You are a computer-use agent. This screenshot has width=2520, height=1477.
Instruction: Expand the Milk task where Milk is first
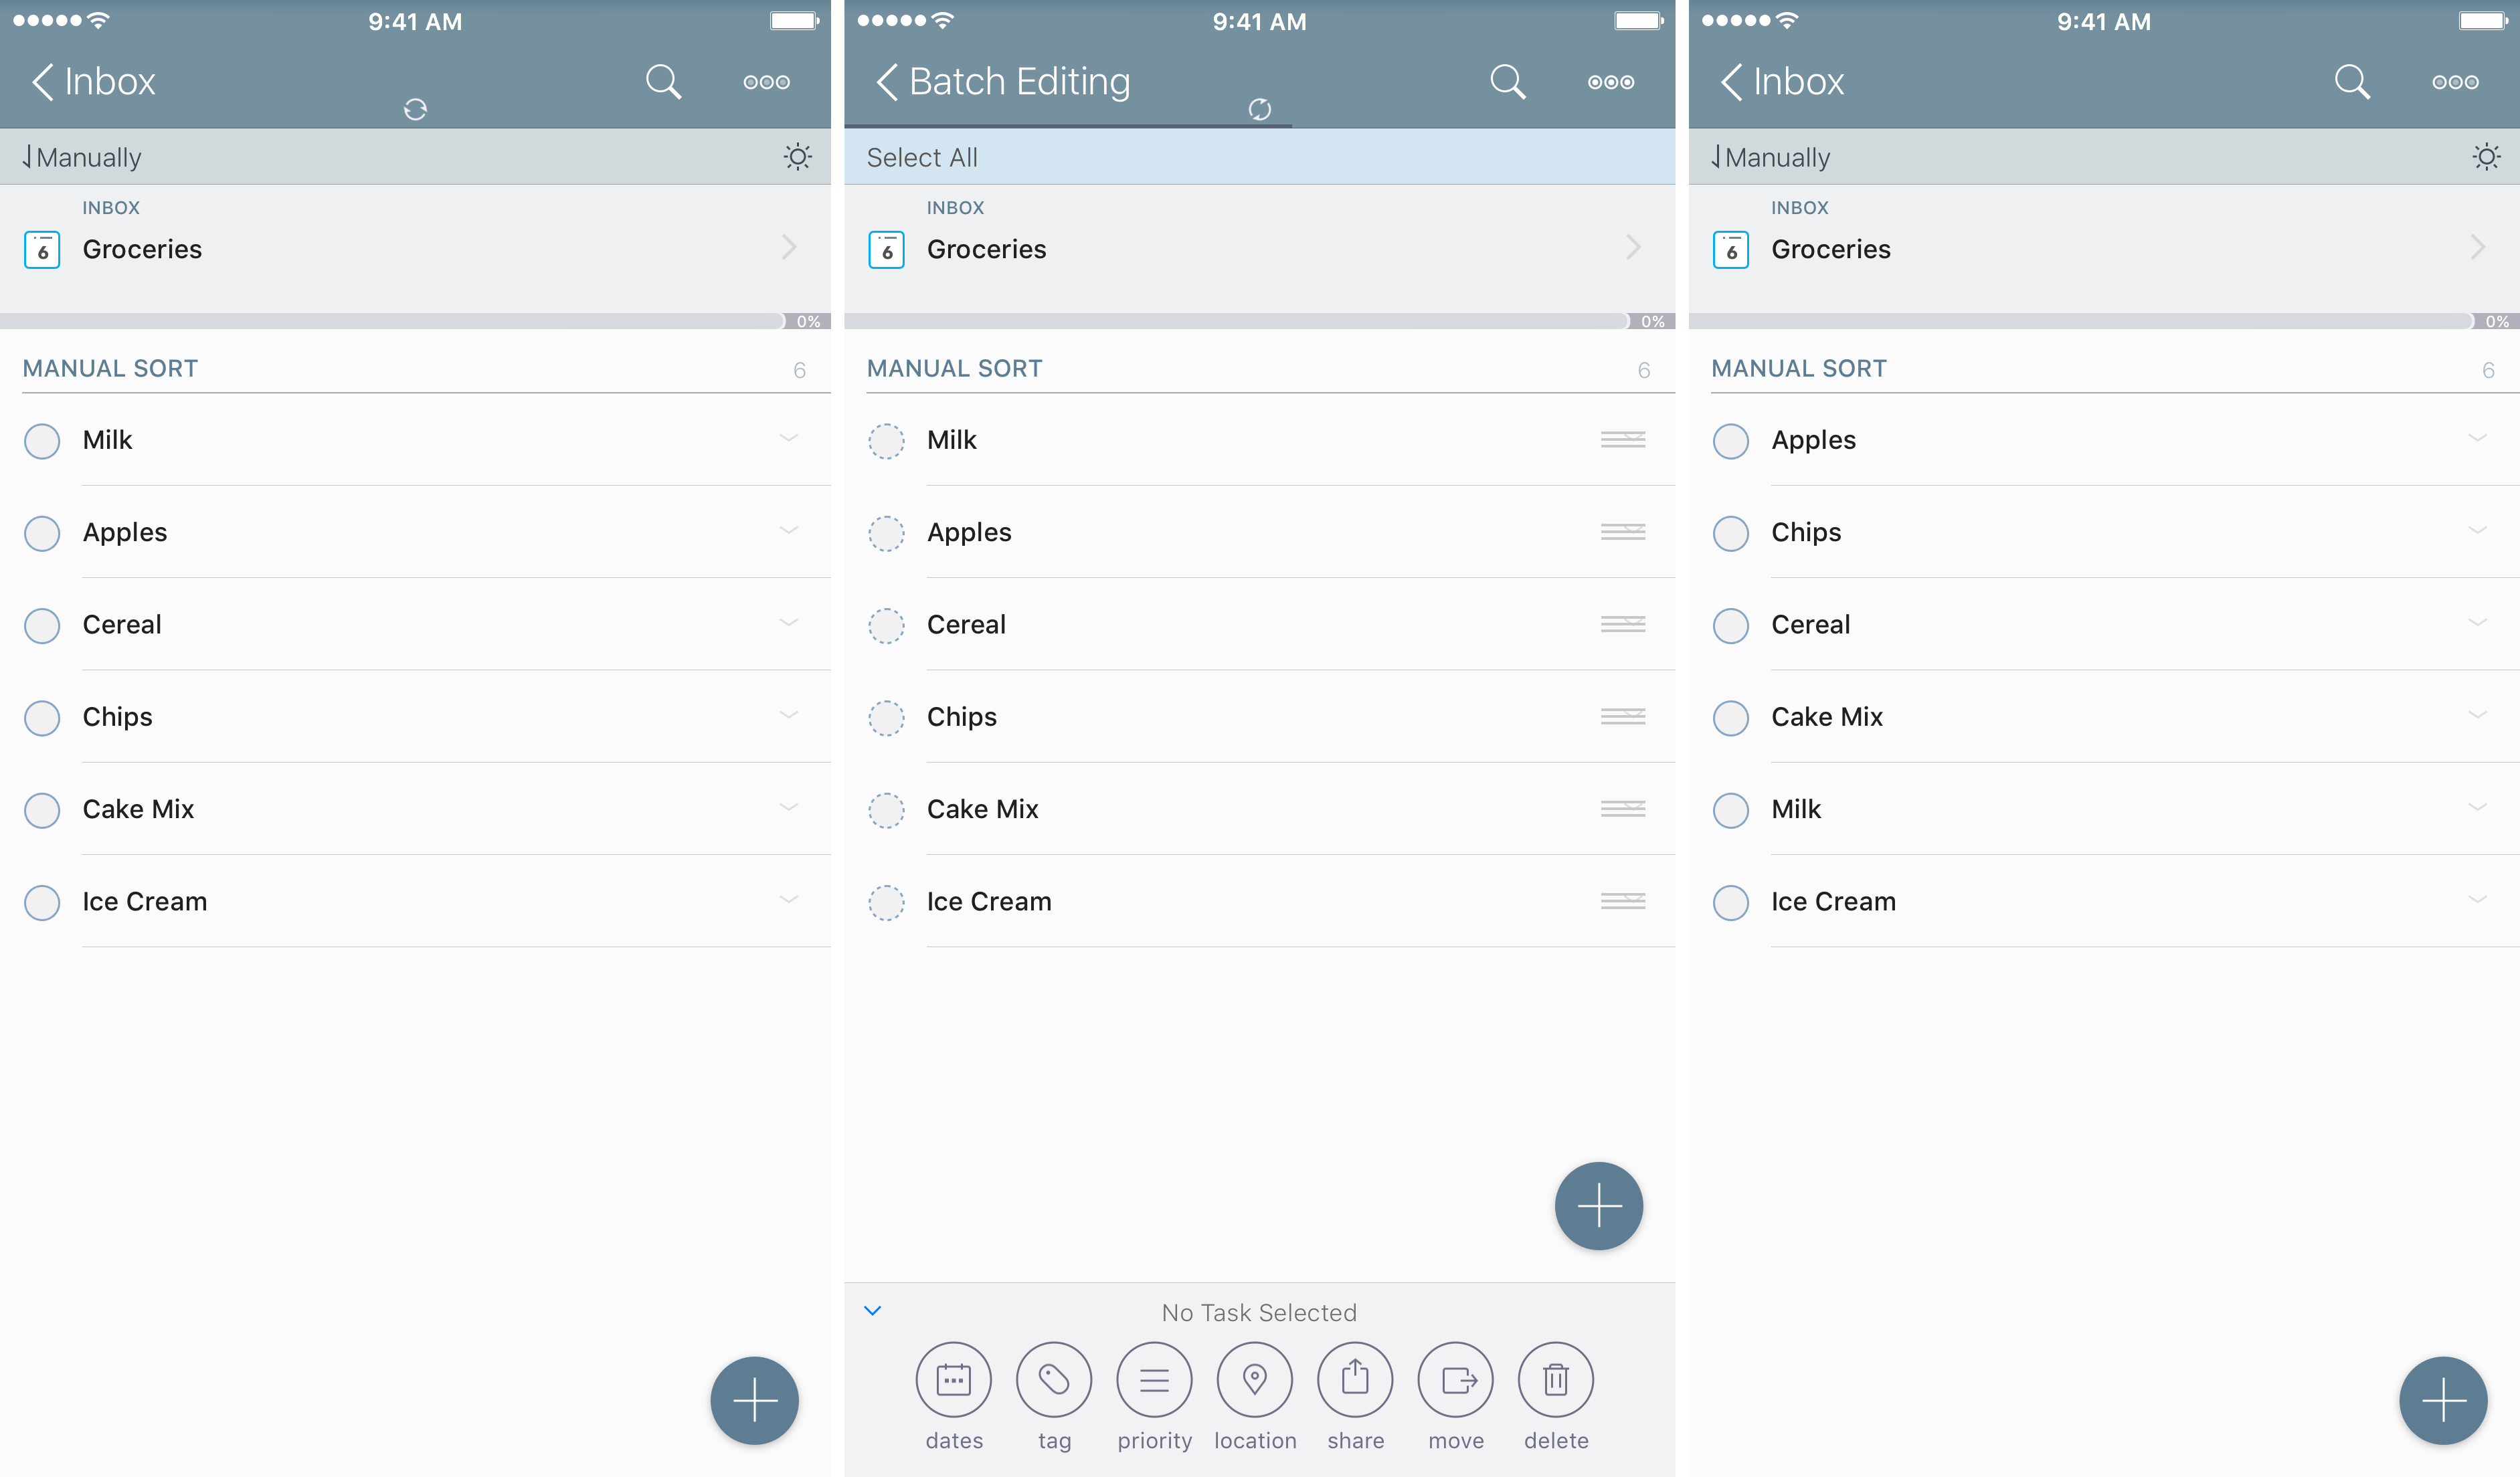788,439
